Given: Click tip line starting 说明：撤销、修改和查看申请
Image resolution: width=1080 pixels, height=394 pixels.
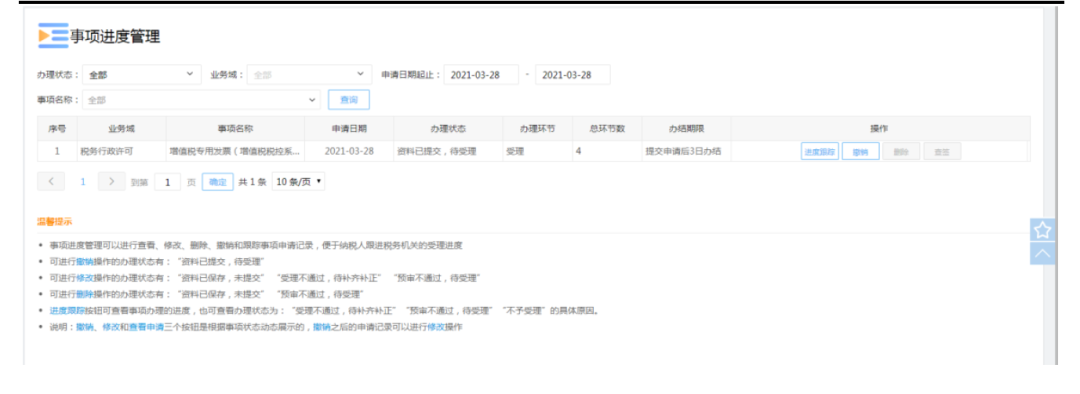Looking at the screenshot, I should 256,327.
